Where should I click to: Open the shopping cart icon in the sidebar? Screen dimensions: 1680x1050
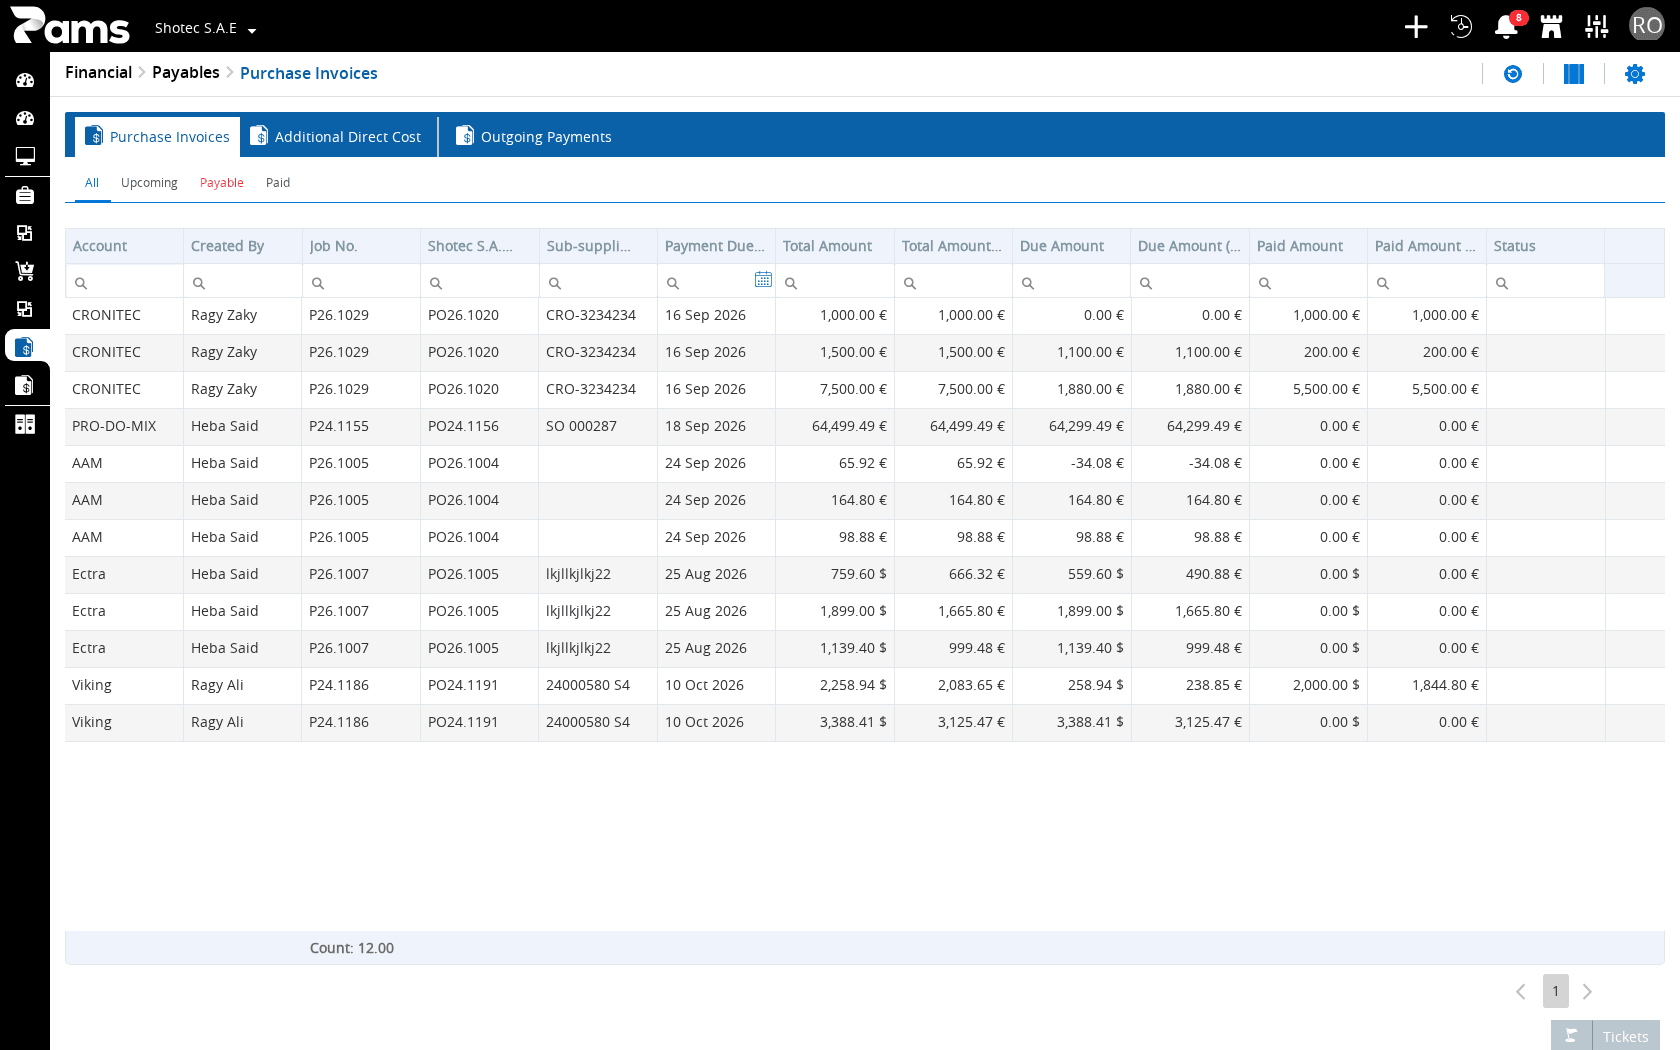(25, 271)
